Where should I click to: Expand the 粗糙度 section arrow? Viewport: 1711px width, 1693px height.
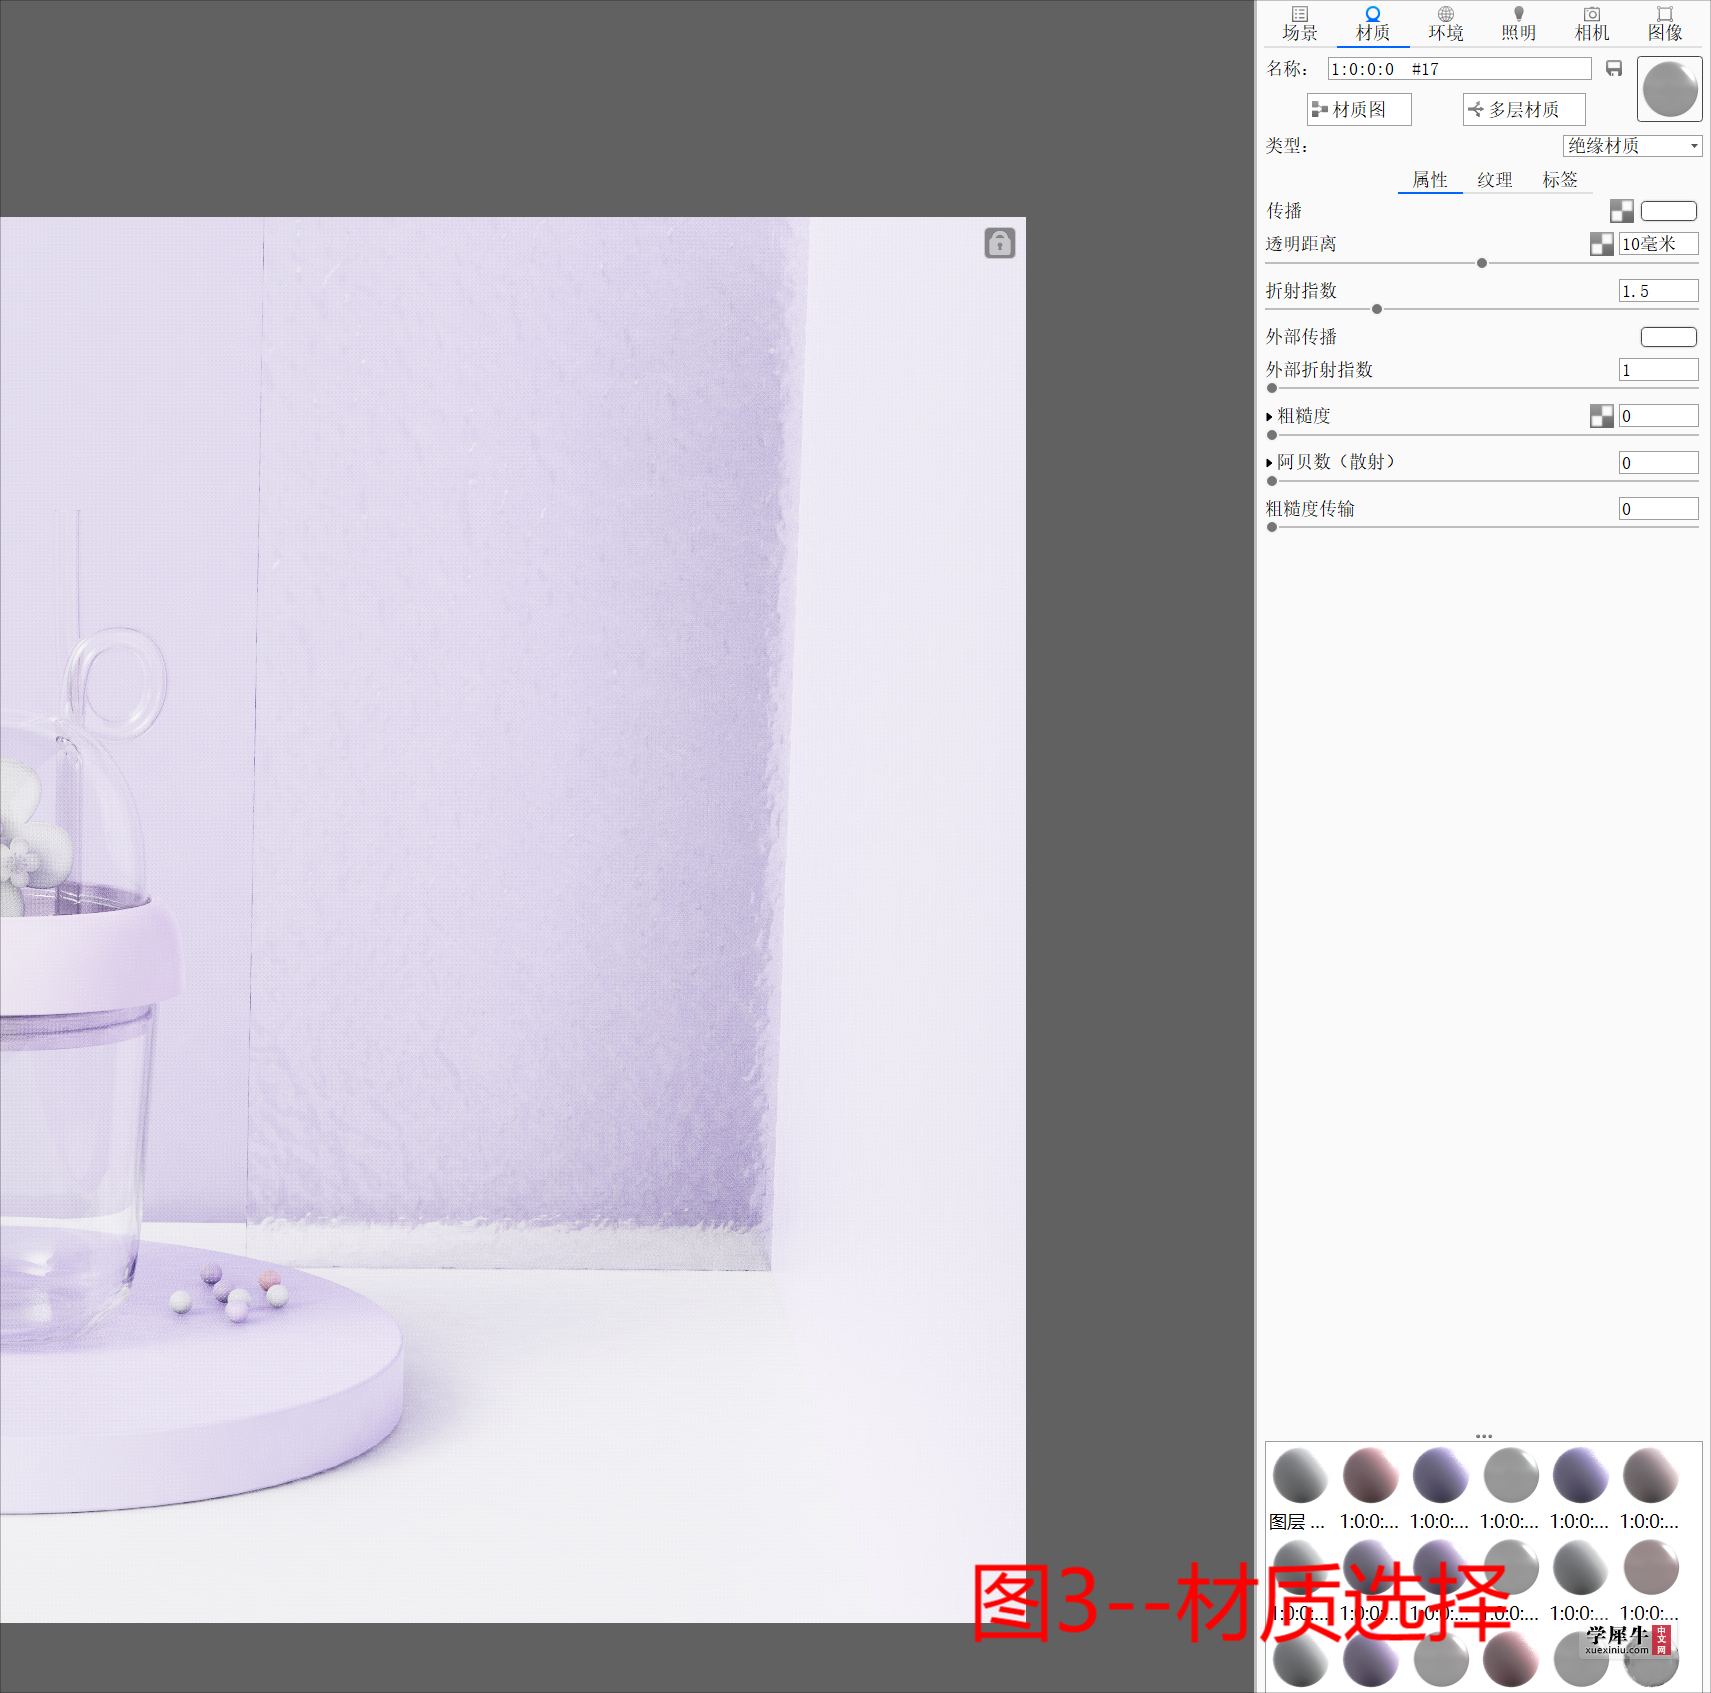point(1269,417)
